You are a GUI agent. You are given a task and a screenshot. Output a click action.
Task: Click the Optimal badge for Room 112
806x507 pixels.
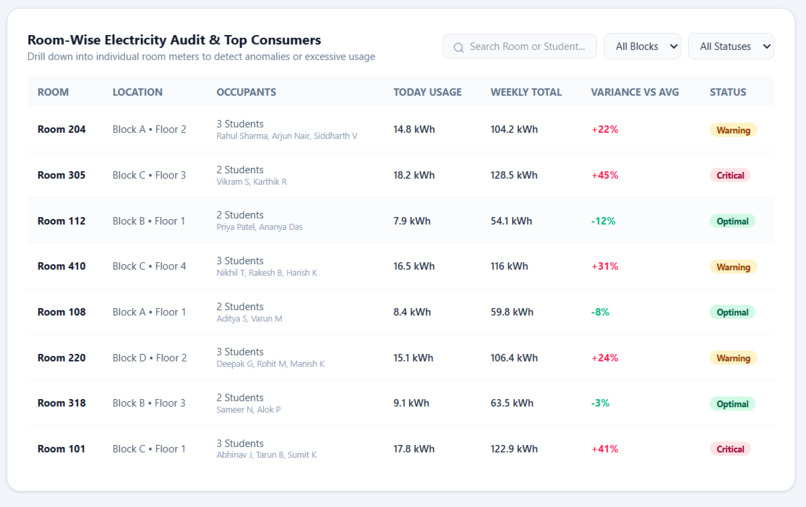click(x=732, y=221)
